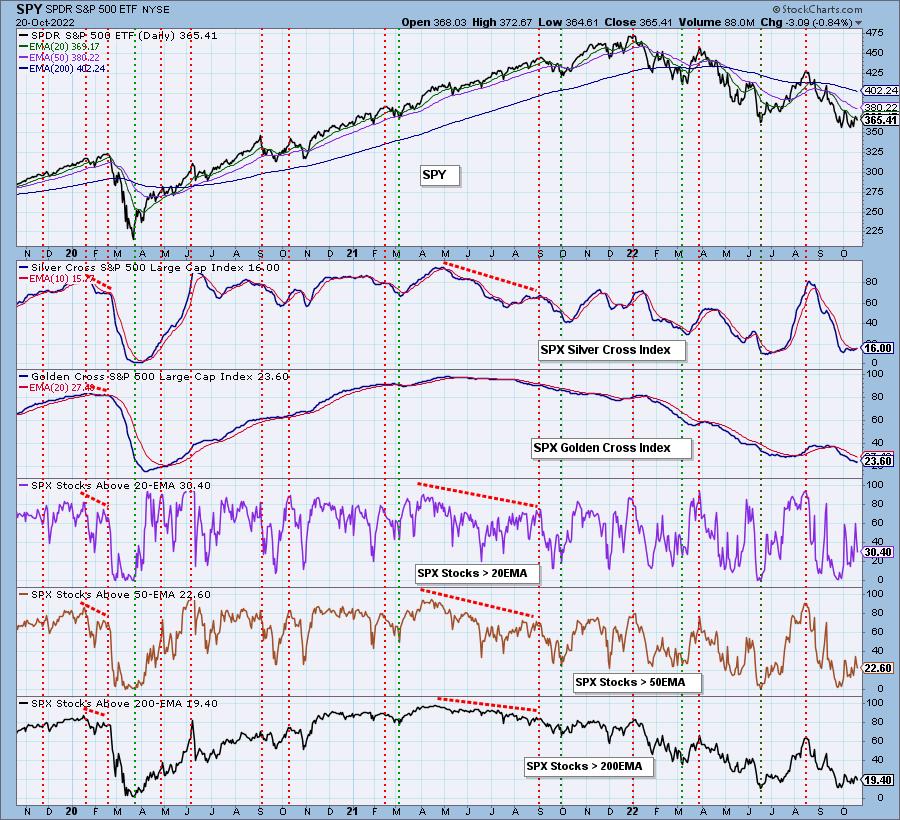Click the High 372.67 value in header

coord(502,22)
